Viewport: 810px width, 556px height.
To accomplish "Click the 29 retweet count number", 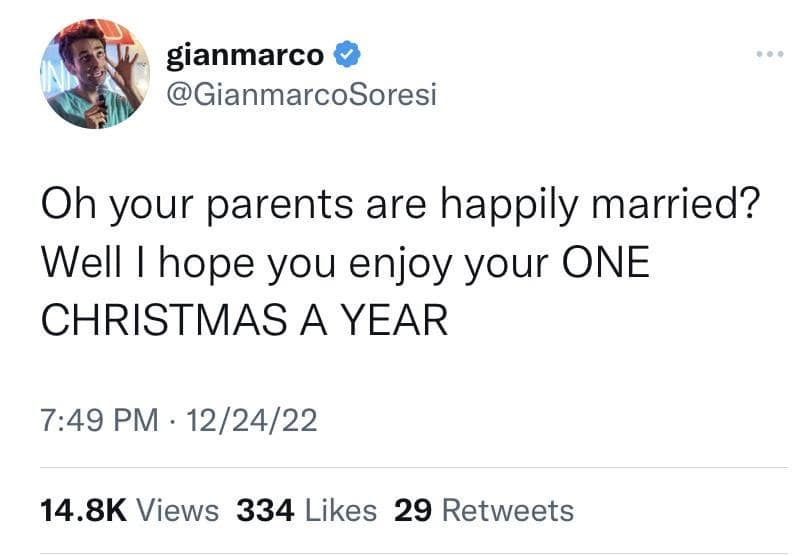I will pos(412,510).
